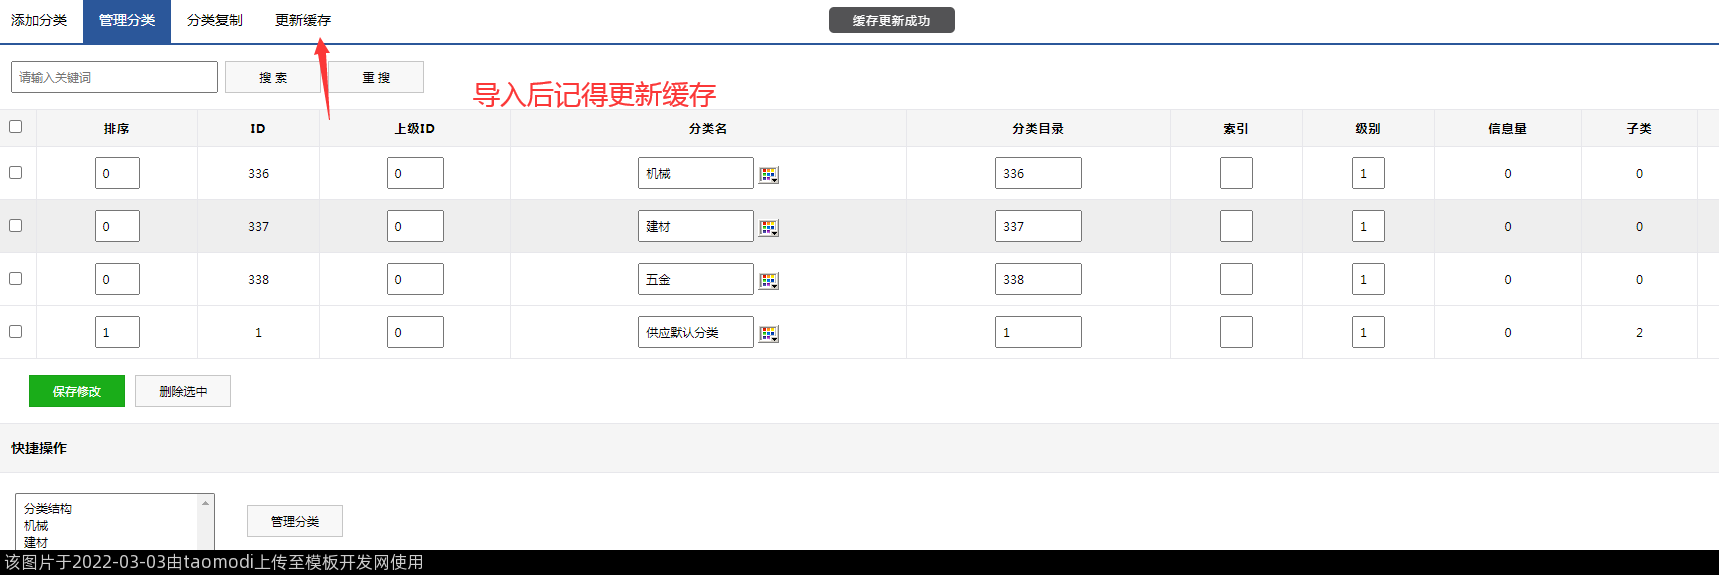This screenshot has height=575, width=1719.
Task: Open style picker icon beside 机械 category name
Action: coord(768,175)
